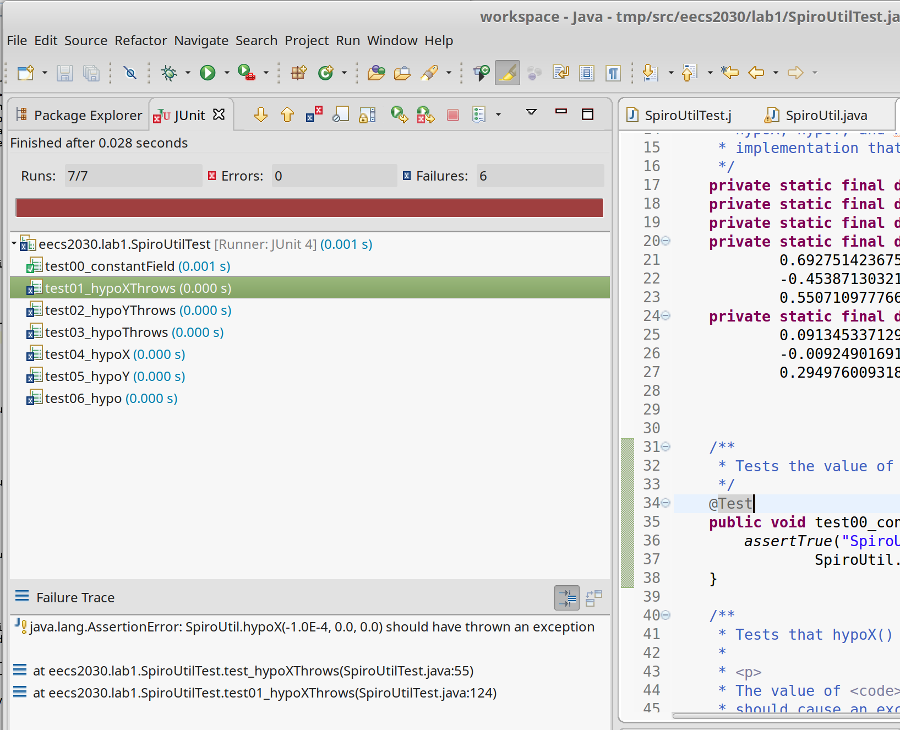Screen dimensions: 900x730
Task: Launch the Debug bug icon
Action: (169, 73)
